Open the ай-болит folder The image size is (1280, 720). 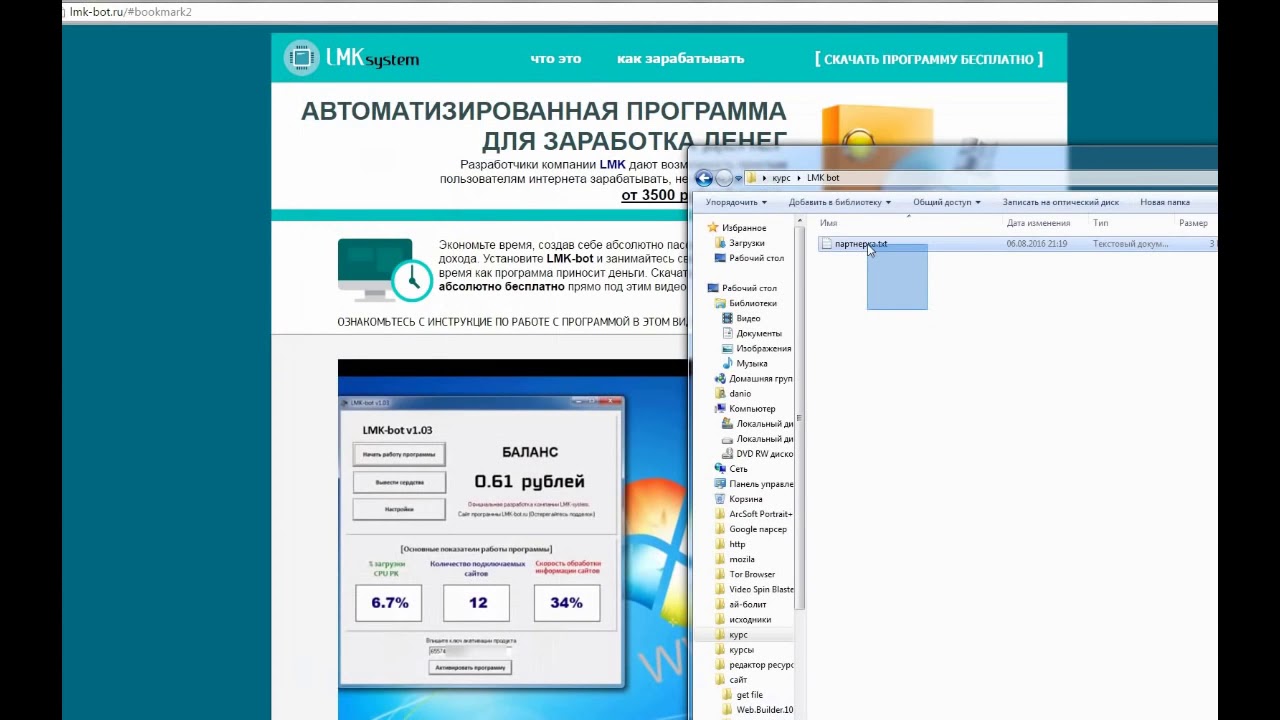[740, 604]
